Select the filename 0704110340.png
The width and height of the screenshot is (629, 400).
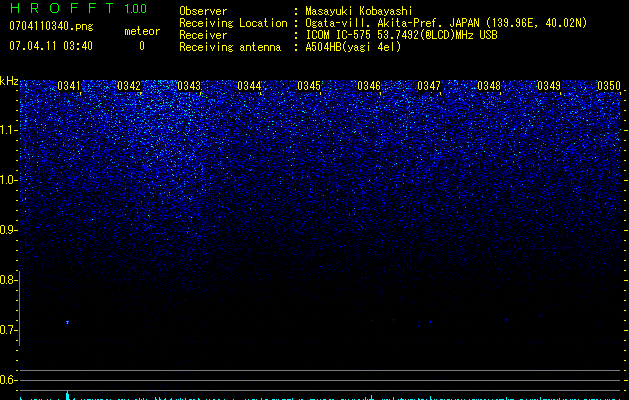point(51,26)
